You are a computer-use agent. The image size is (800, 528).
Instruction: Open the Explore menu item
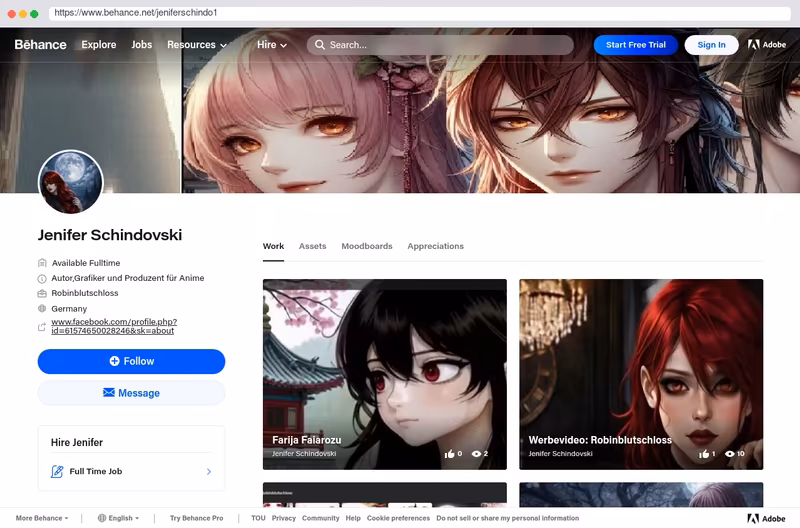pos(99,45)
